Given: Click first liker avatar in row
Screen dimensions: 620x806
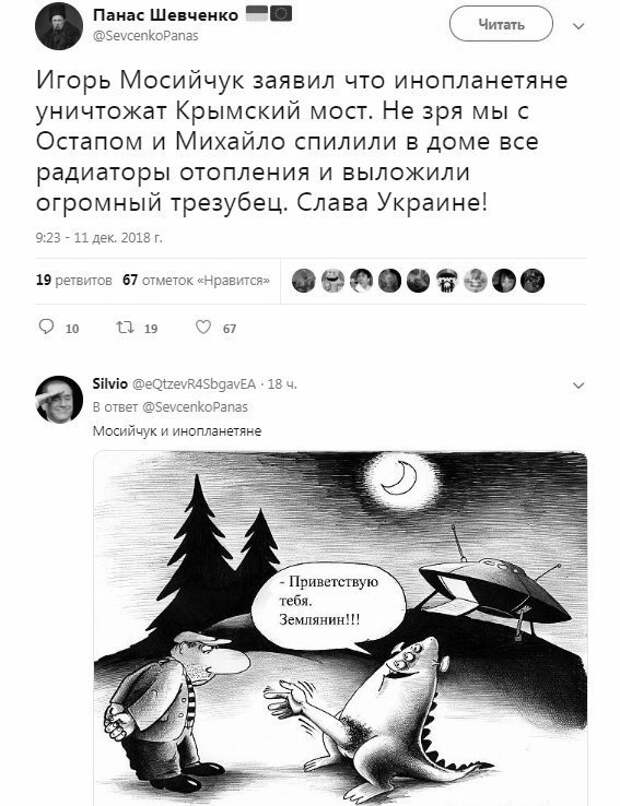Looking at the screenshot, I should click(304, 281).
